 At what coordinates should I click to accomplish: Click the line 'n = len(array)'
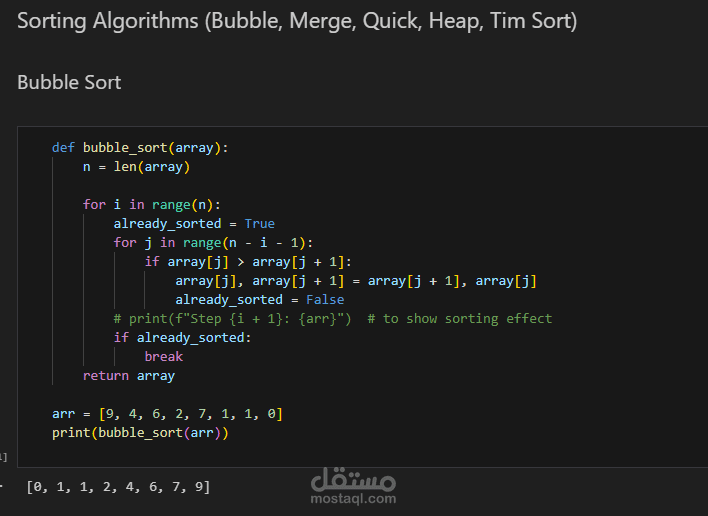[136, 167]
